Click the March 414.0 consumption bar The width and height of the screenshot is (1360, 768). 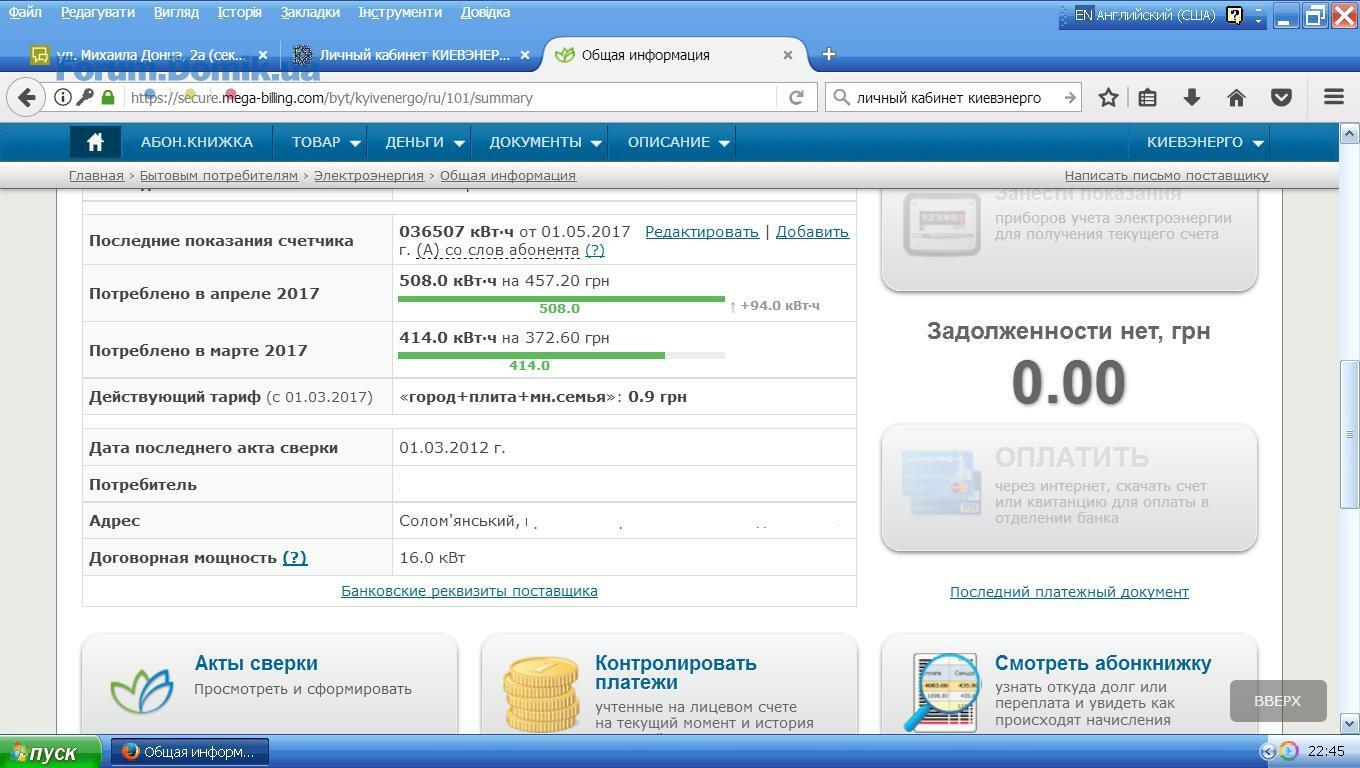click(531, 355)
